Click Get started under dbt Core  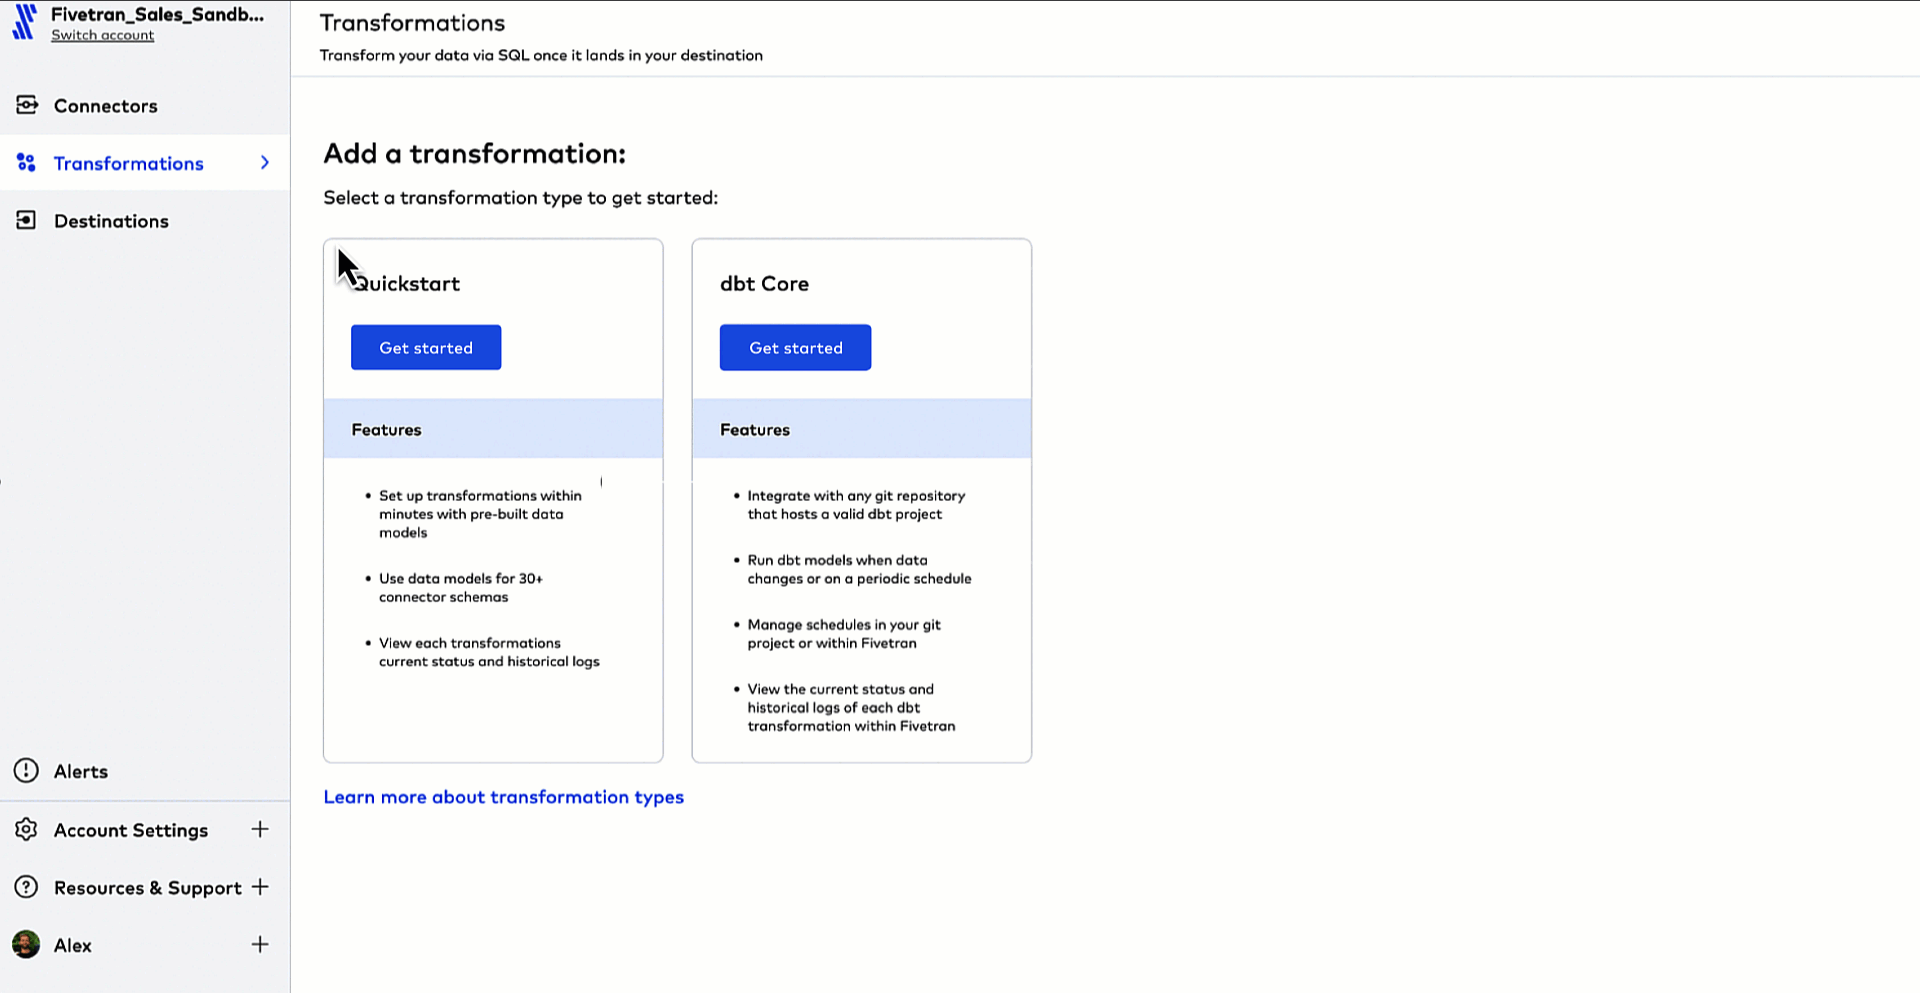tap(795, 347)
